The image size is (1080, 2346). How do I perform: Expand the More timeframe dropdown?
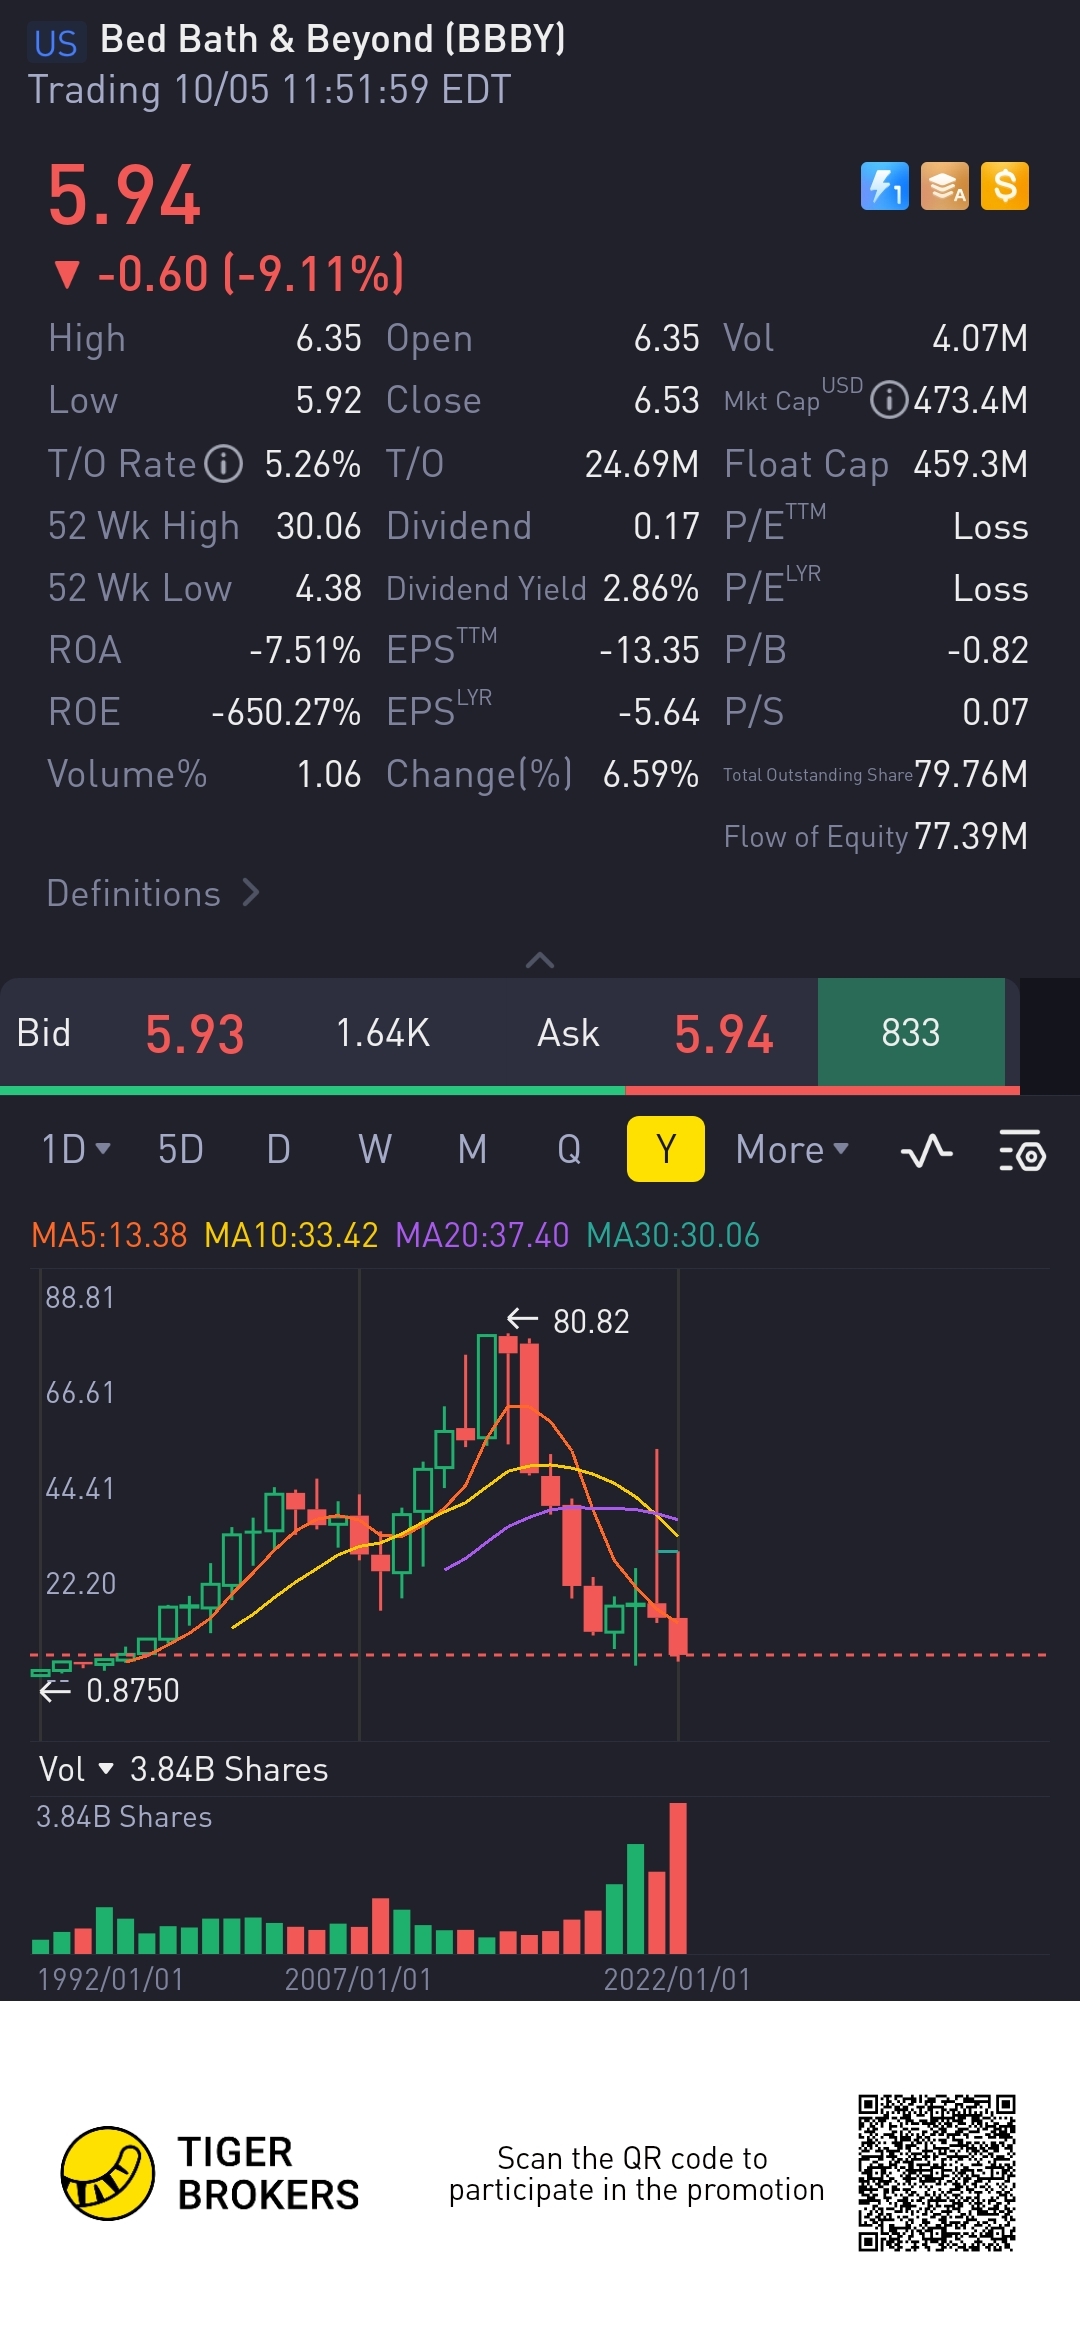[792, 1149]
